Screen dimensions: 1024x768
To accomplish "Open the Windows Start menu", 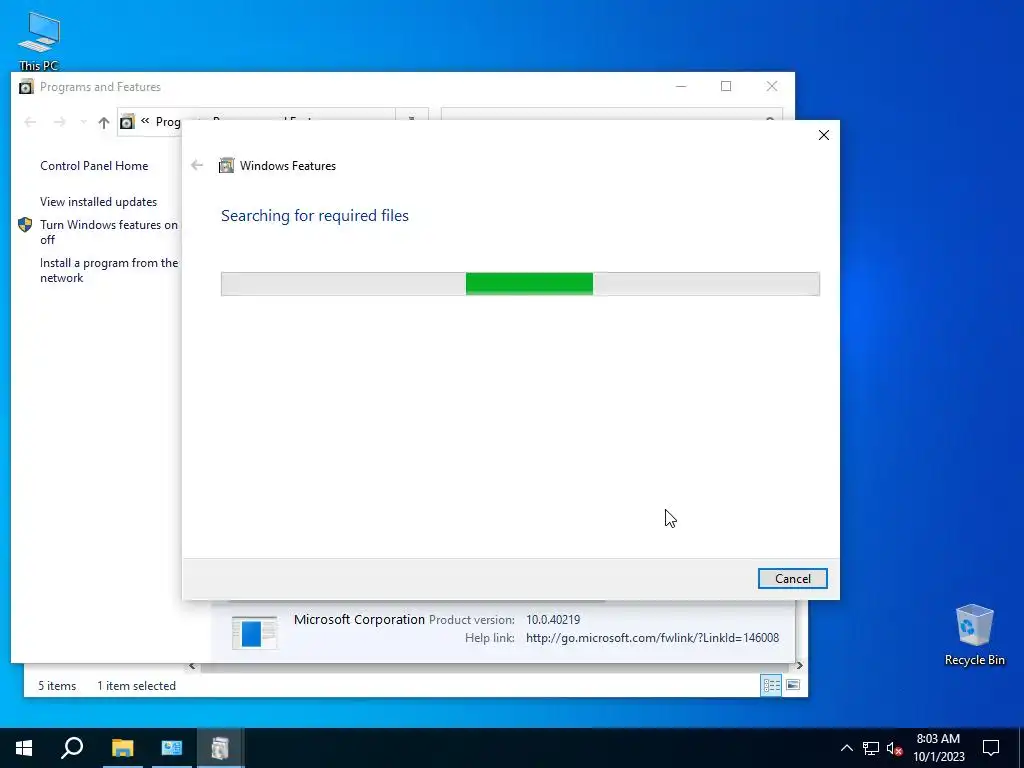I will click(x=24, y=748).
